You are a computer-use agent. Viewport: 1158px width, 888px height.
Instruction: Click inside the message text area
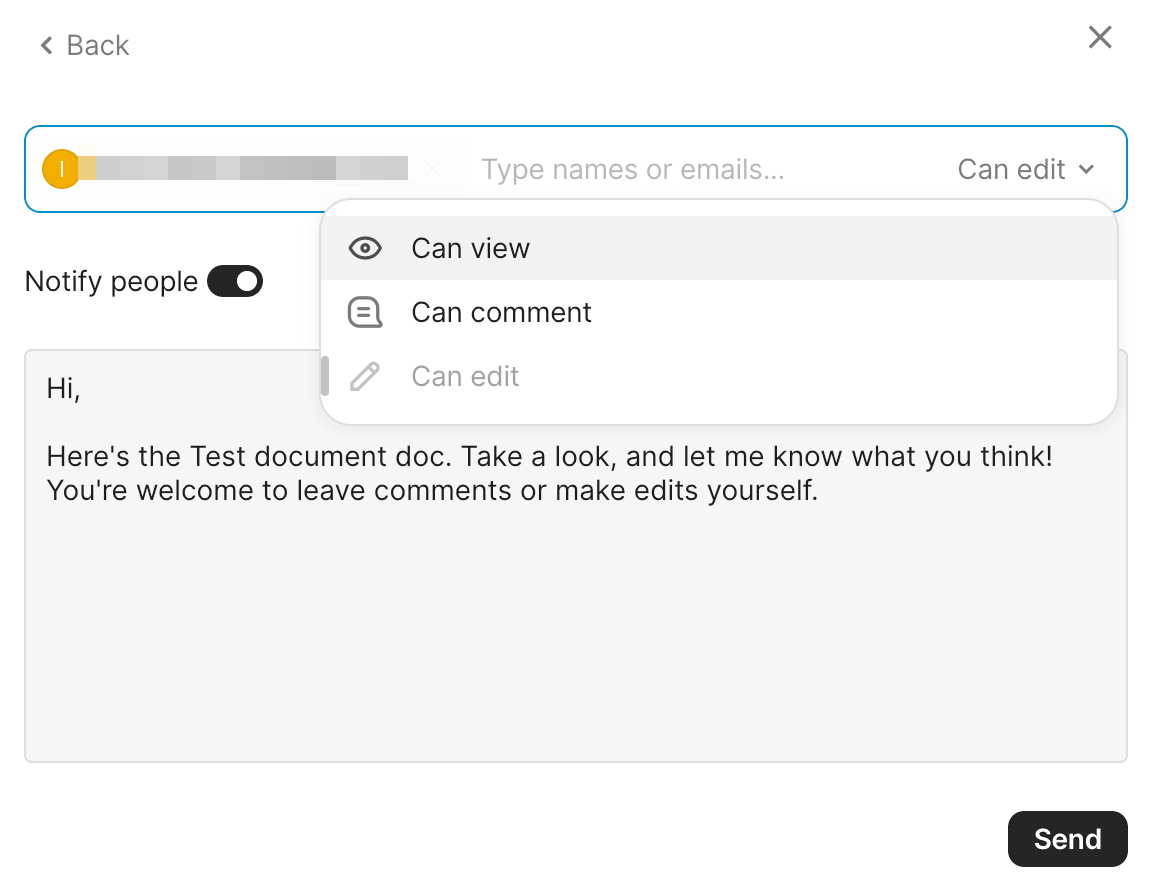(x=575, y=556)
